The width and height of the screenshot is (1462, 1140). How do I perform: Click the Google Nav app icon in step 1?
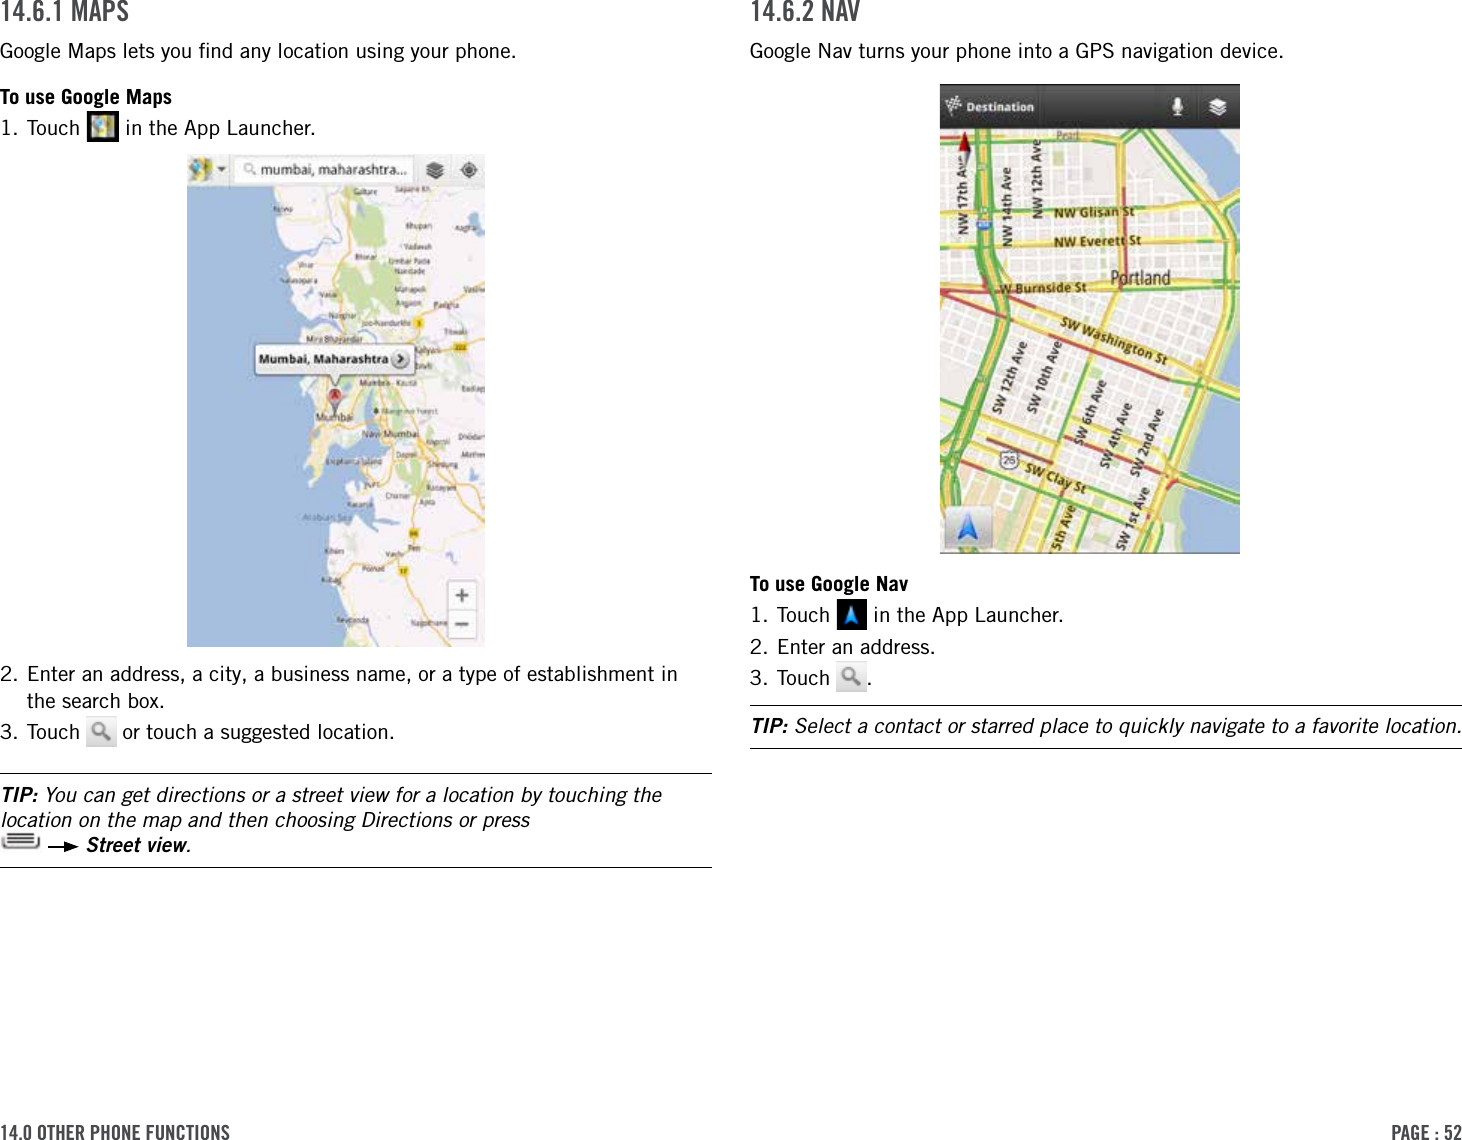click(851, 614)
